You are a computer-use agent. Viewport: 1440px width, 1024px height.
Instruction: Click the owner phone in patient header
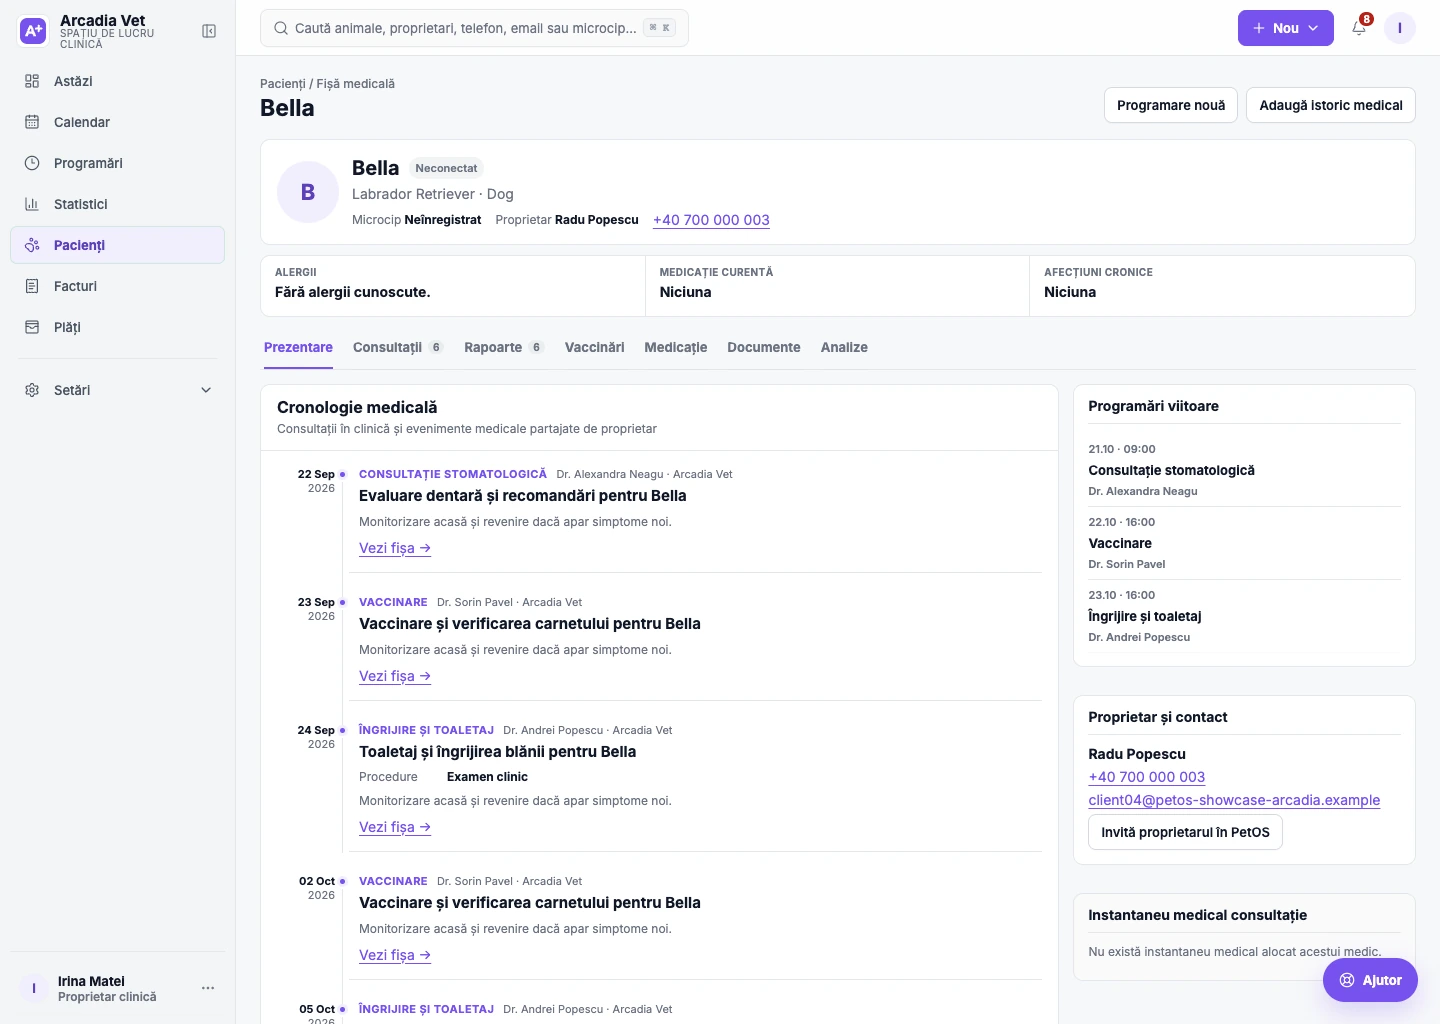click(x=711, y=220)
